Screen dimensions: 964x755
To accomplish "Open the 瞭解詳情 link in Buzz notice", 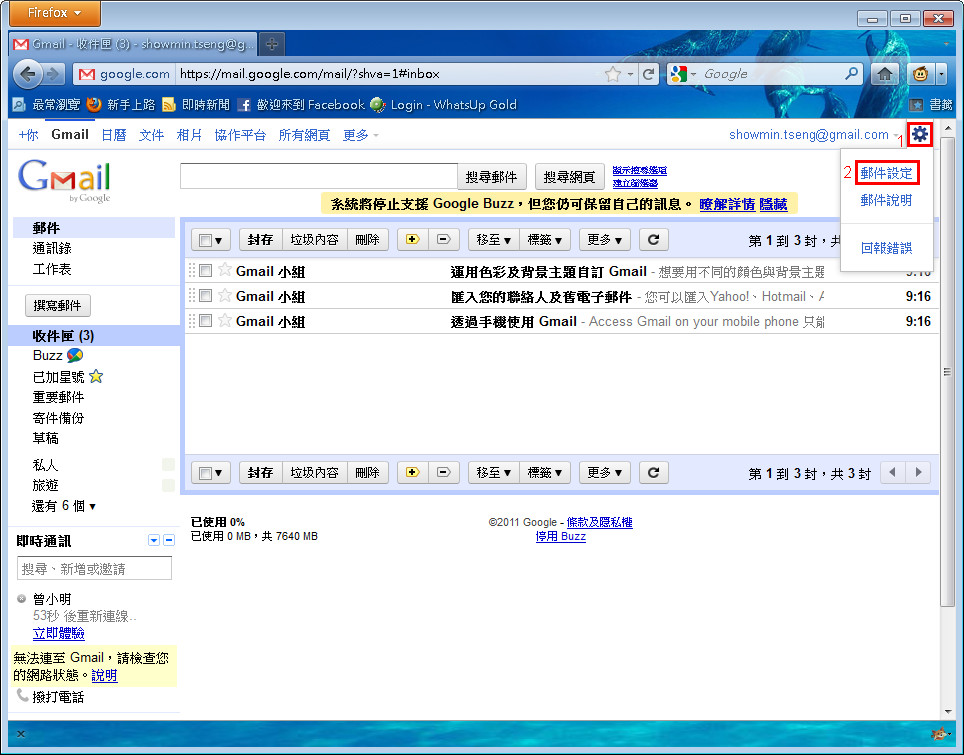I will point(727,204).
